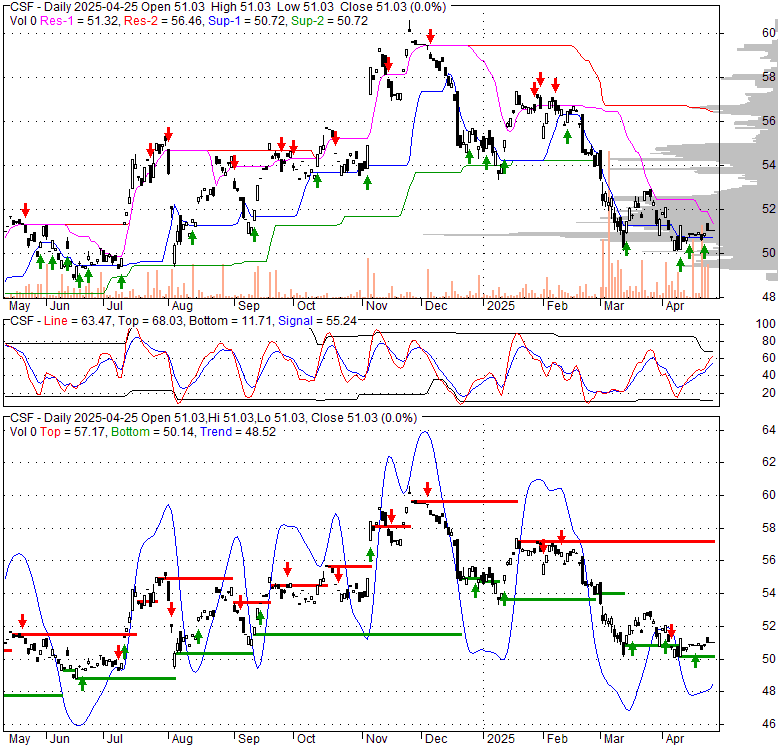Click the Mar month label under the top chart
Viewport: 780px width, 745px height.
click(613, 306)
